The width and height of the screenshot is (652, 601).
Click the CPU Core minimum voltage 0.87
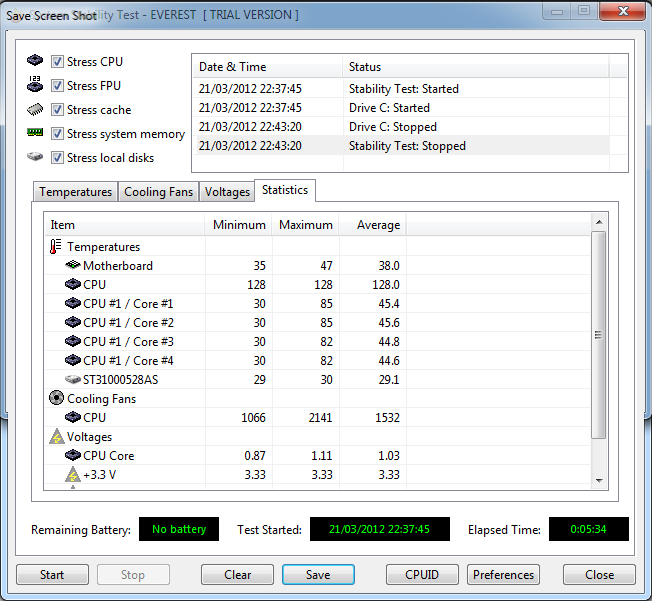click(254, 456)
